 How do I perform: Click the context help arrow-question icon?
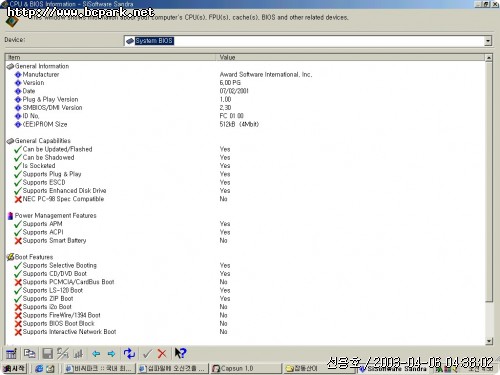[180, 353]
